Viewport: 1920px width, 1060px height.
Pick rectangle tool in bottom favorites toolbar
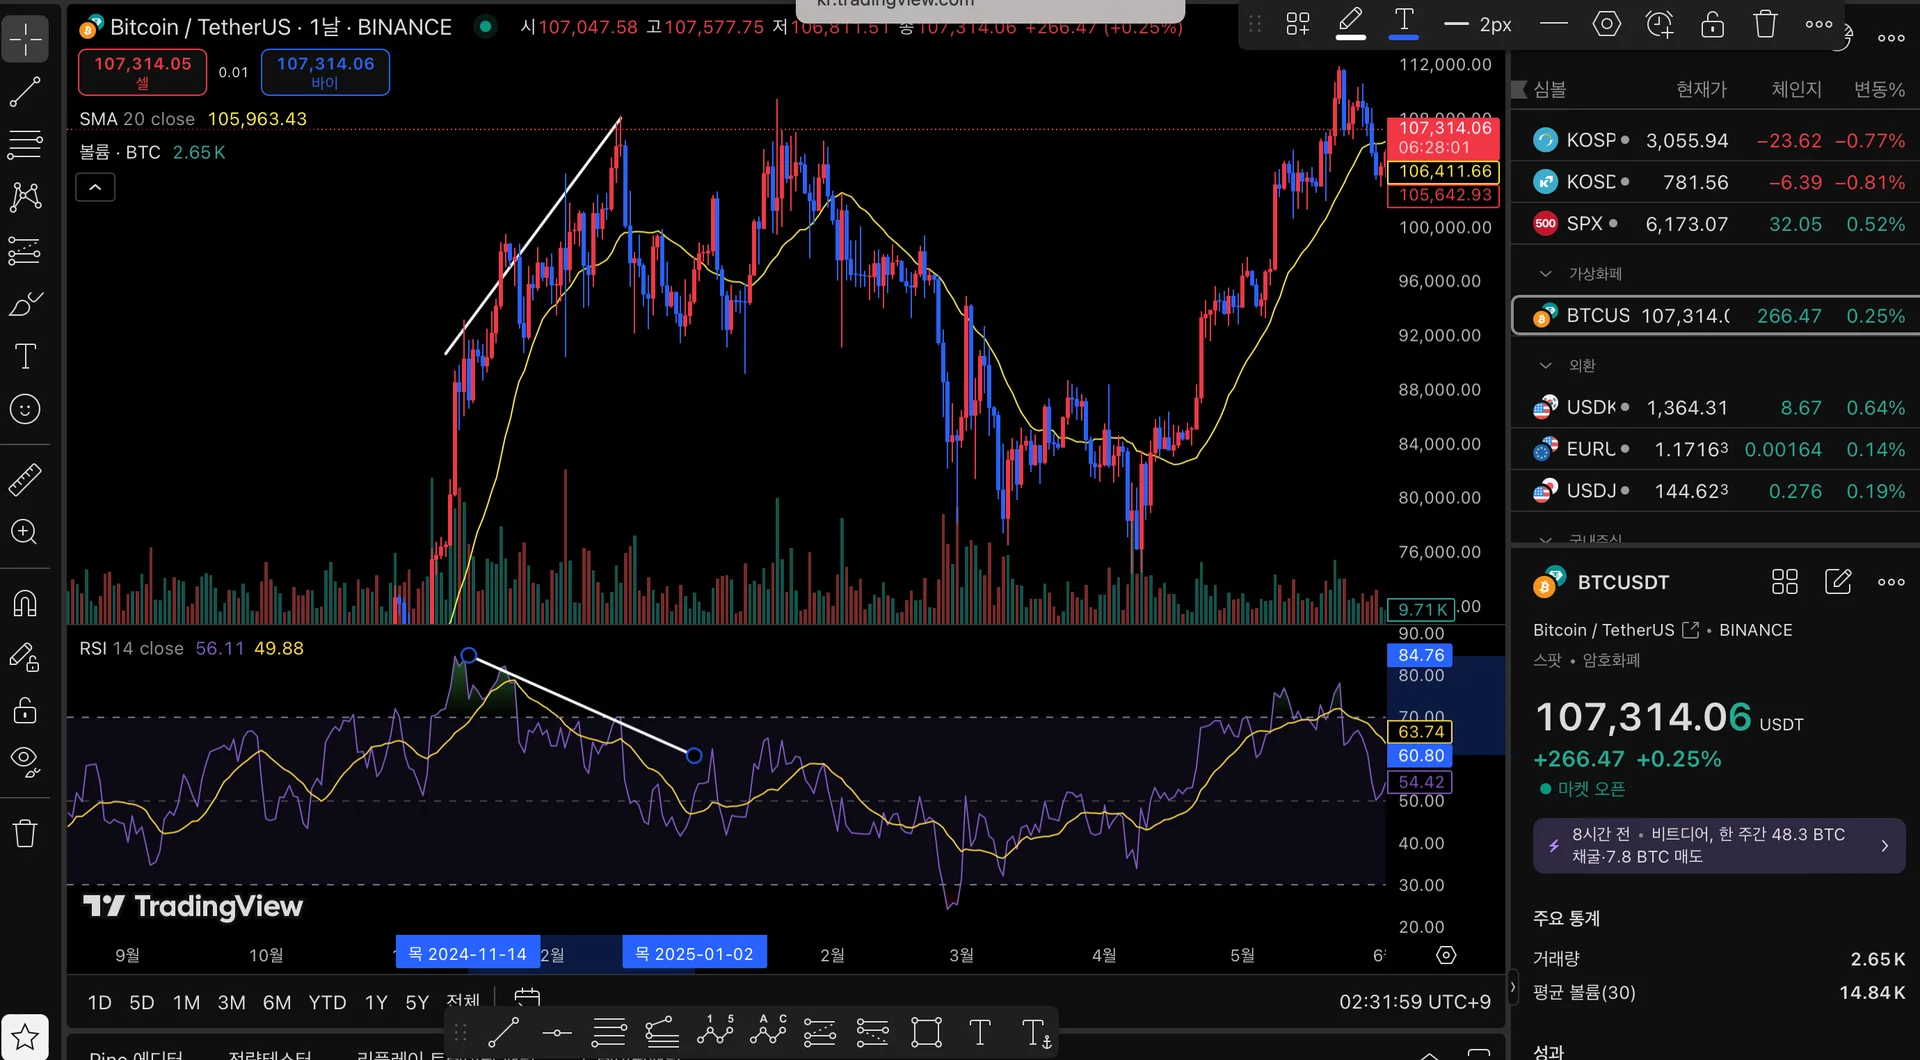click(x=927, y=1032)
